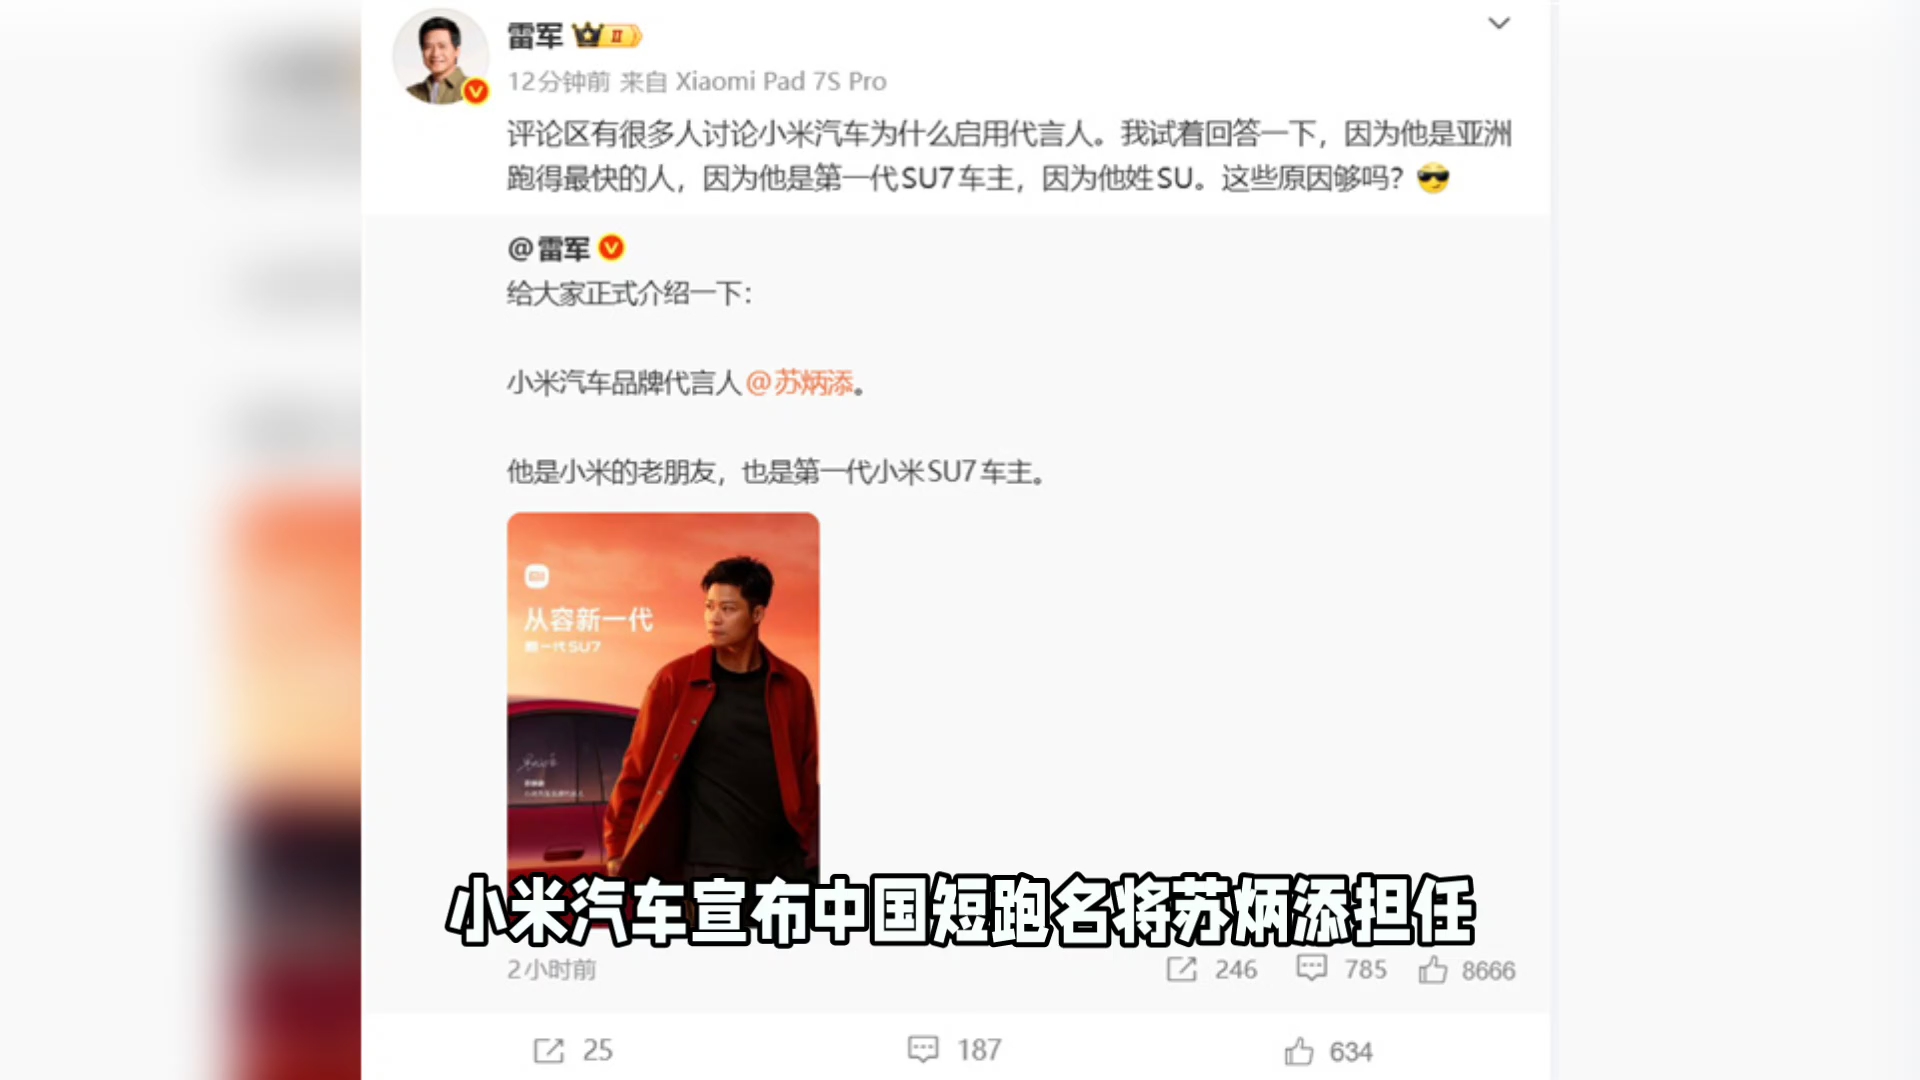Image resolution: width=1920 pixels, height=1080 pixels.
Task: Open comments with 187 replies
Action: pyautogui.click(x=953, y=1049)
